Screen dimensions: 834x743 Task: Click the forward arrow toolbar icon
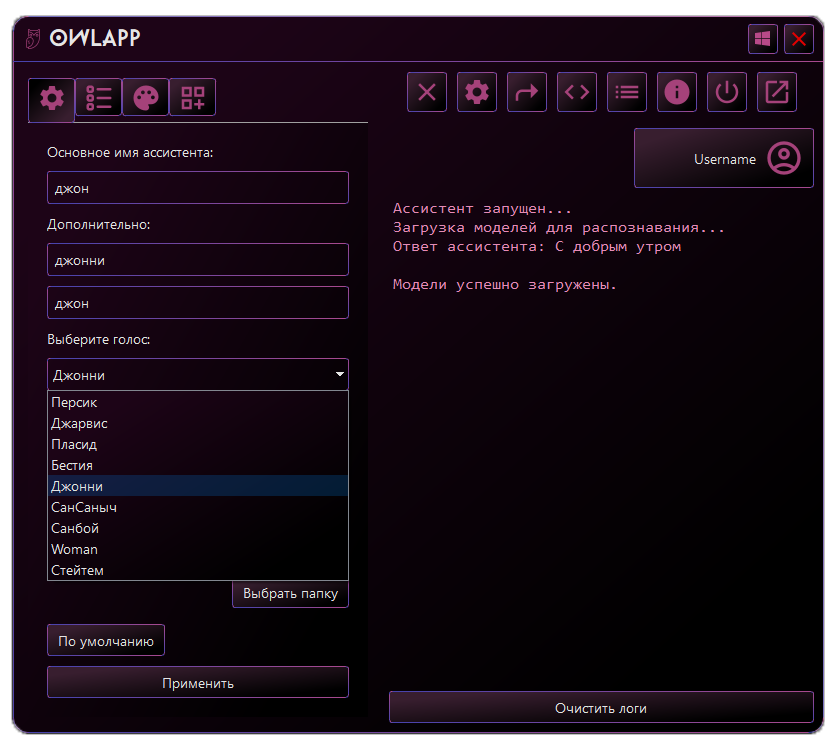pos(527,93)
